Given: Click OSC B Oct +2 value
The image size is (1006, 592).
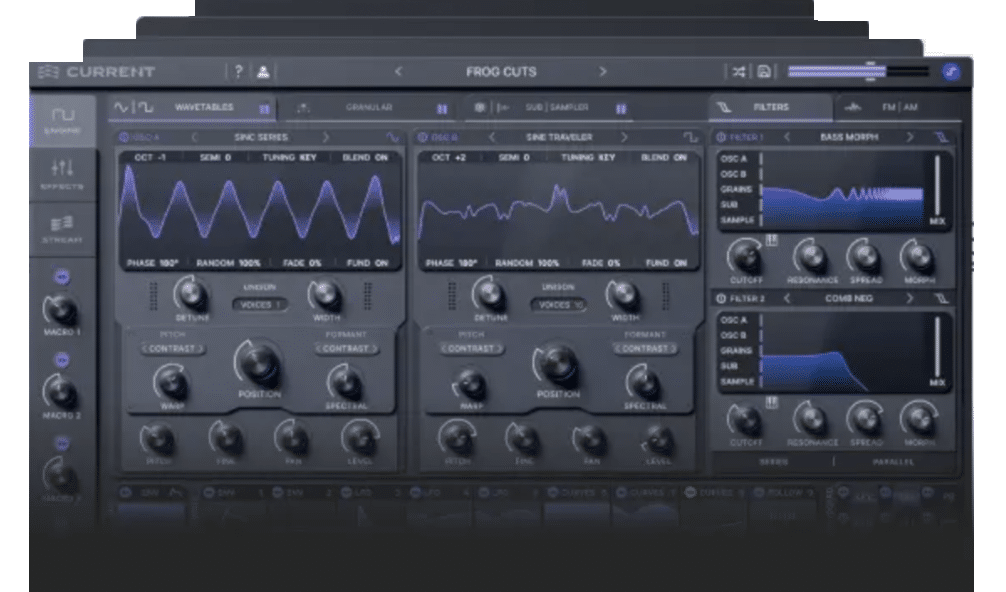Looking at the screenshot, I should (449, 157).
